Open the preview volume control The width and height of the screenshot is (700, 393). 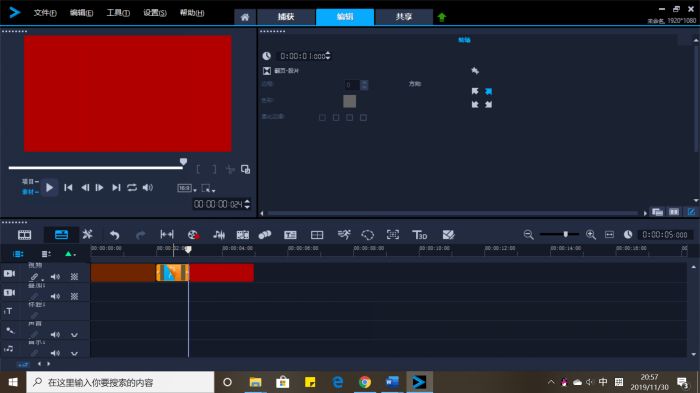coord(147,188)
